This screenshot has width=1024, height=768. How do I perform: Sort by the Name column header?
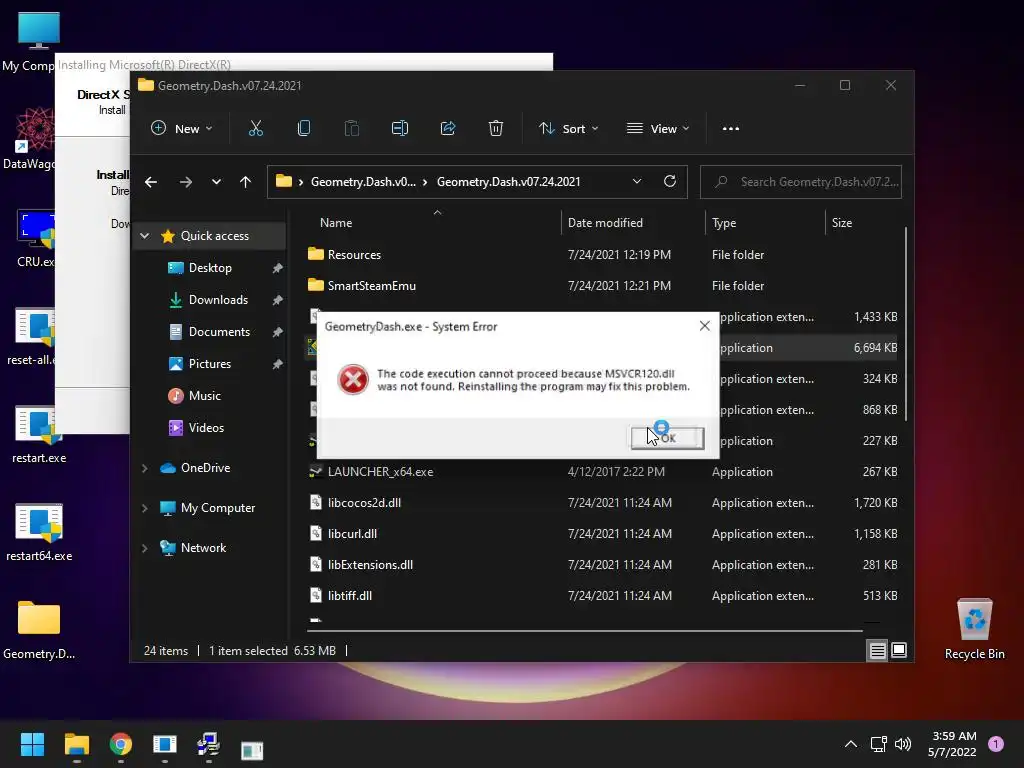(336, 223)
